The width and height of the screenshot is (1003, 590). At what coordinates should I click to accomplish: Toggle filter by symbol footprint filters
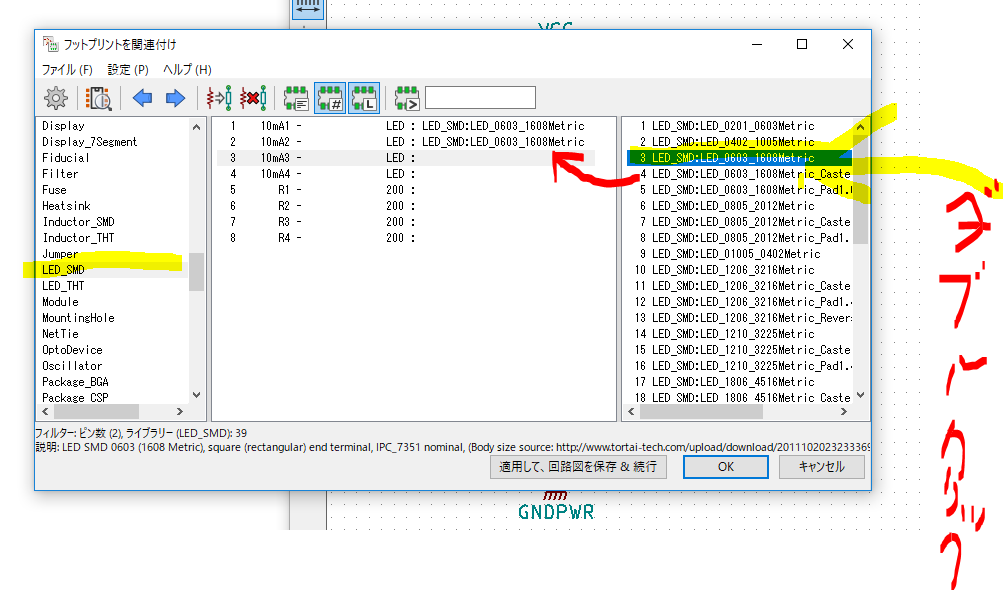click(x=296, y=98)
